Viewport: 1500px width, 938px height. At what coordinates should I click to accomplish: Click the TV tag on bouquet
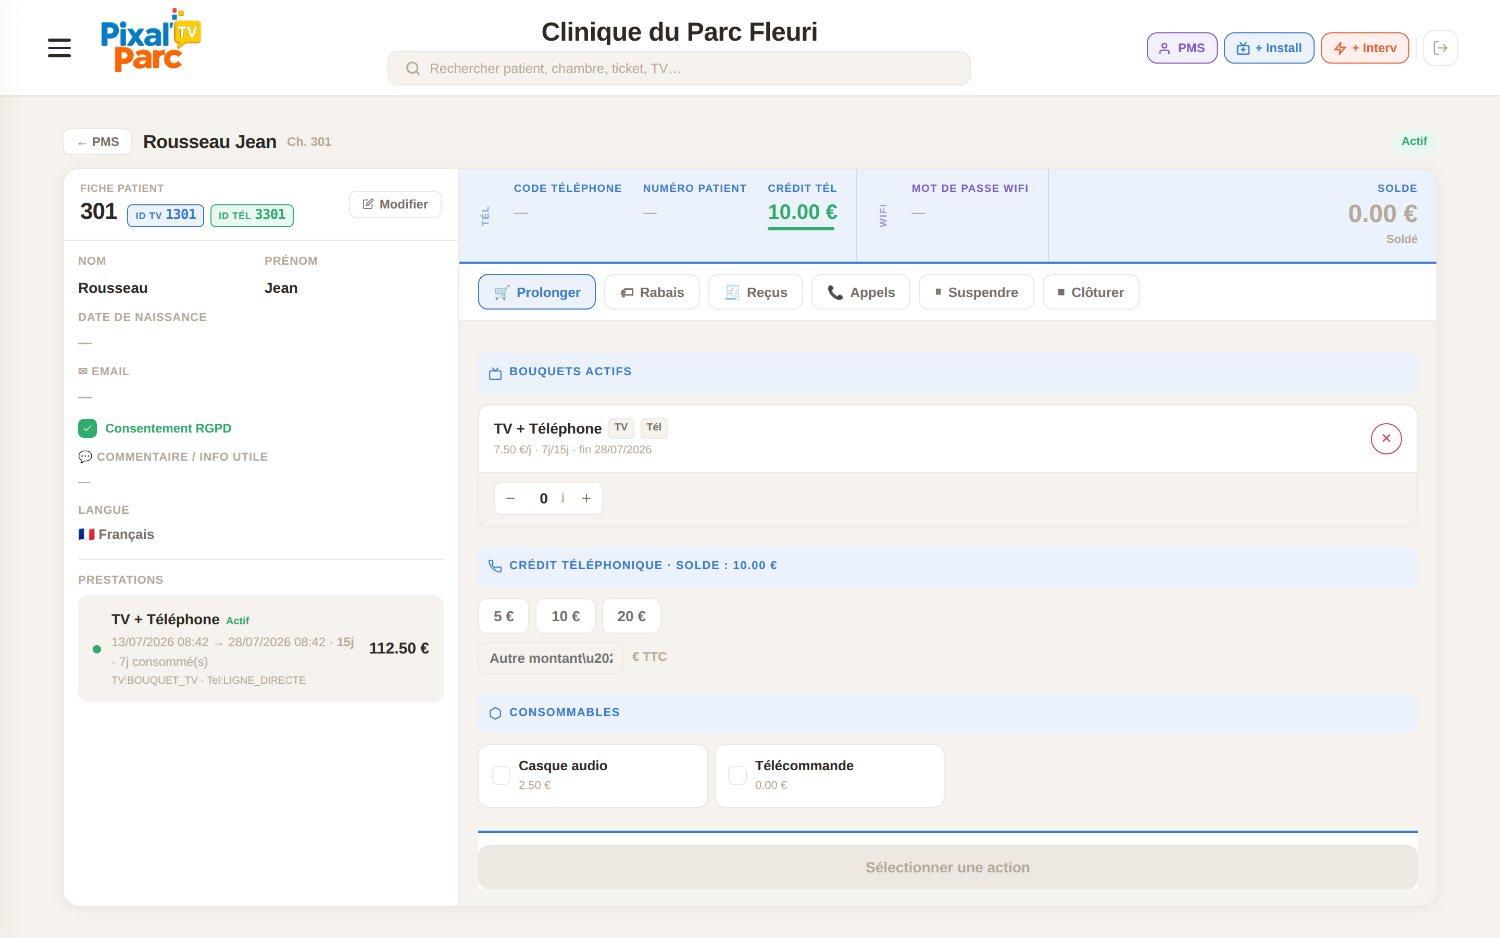click(x=621, y=427)
